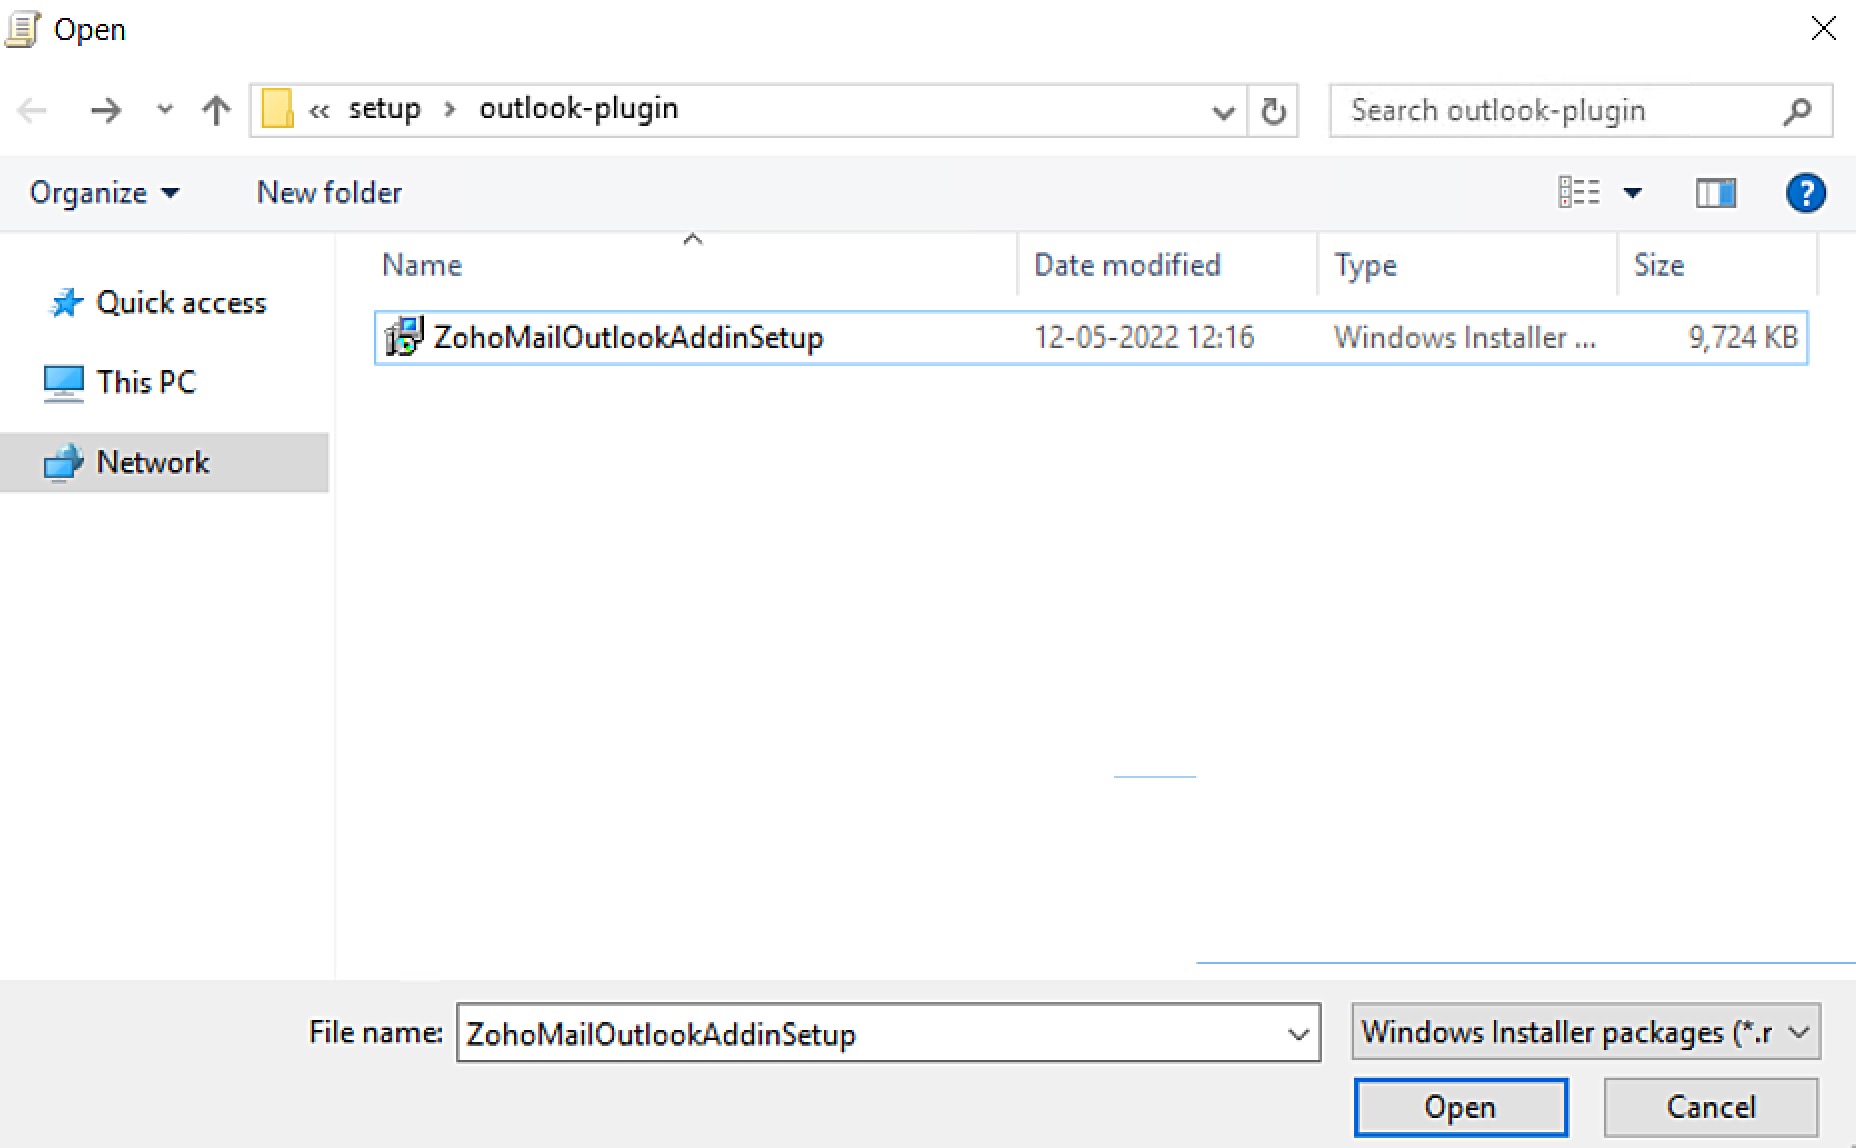
Task: Open the File name dropdown arrow
Action: tap(1299, 1034)
